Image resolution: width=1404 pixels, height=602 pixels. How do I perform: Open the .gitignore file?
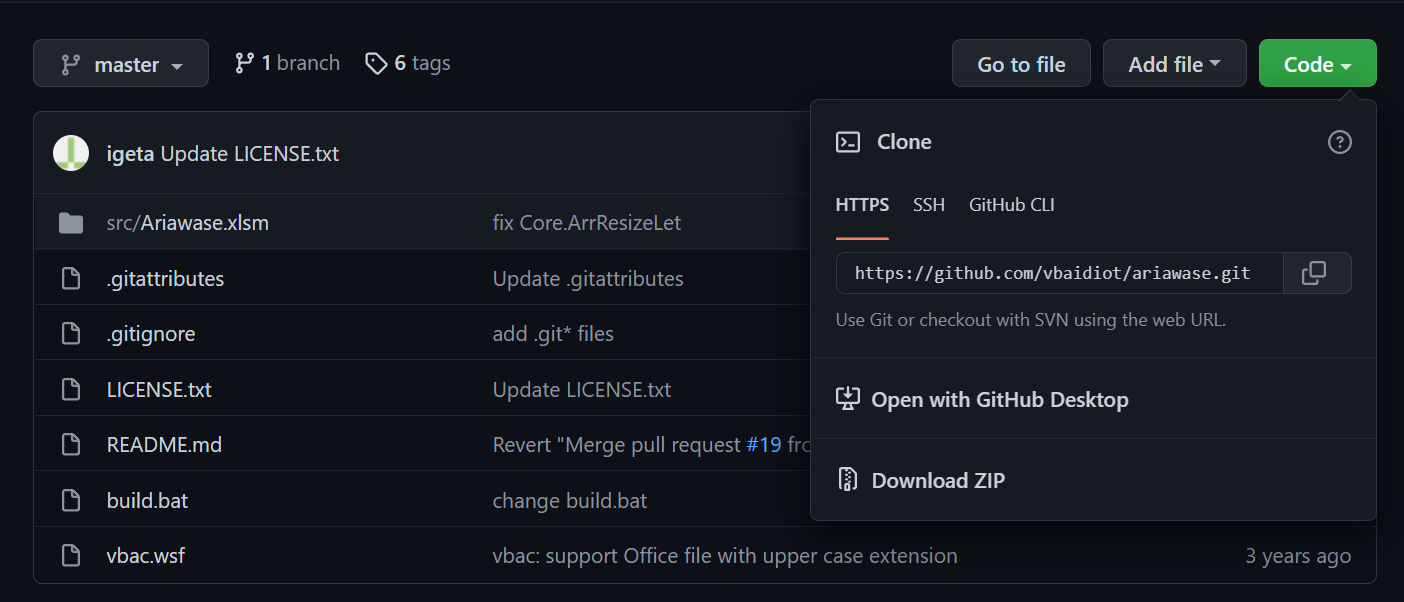click(151, 333)
